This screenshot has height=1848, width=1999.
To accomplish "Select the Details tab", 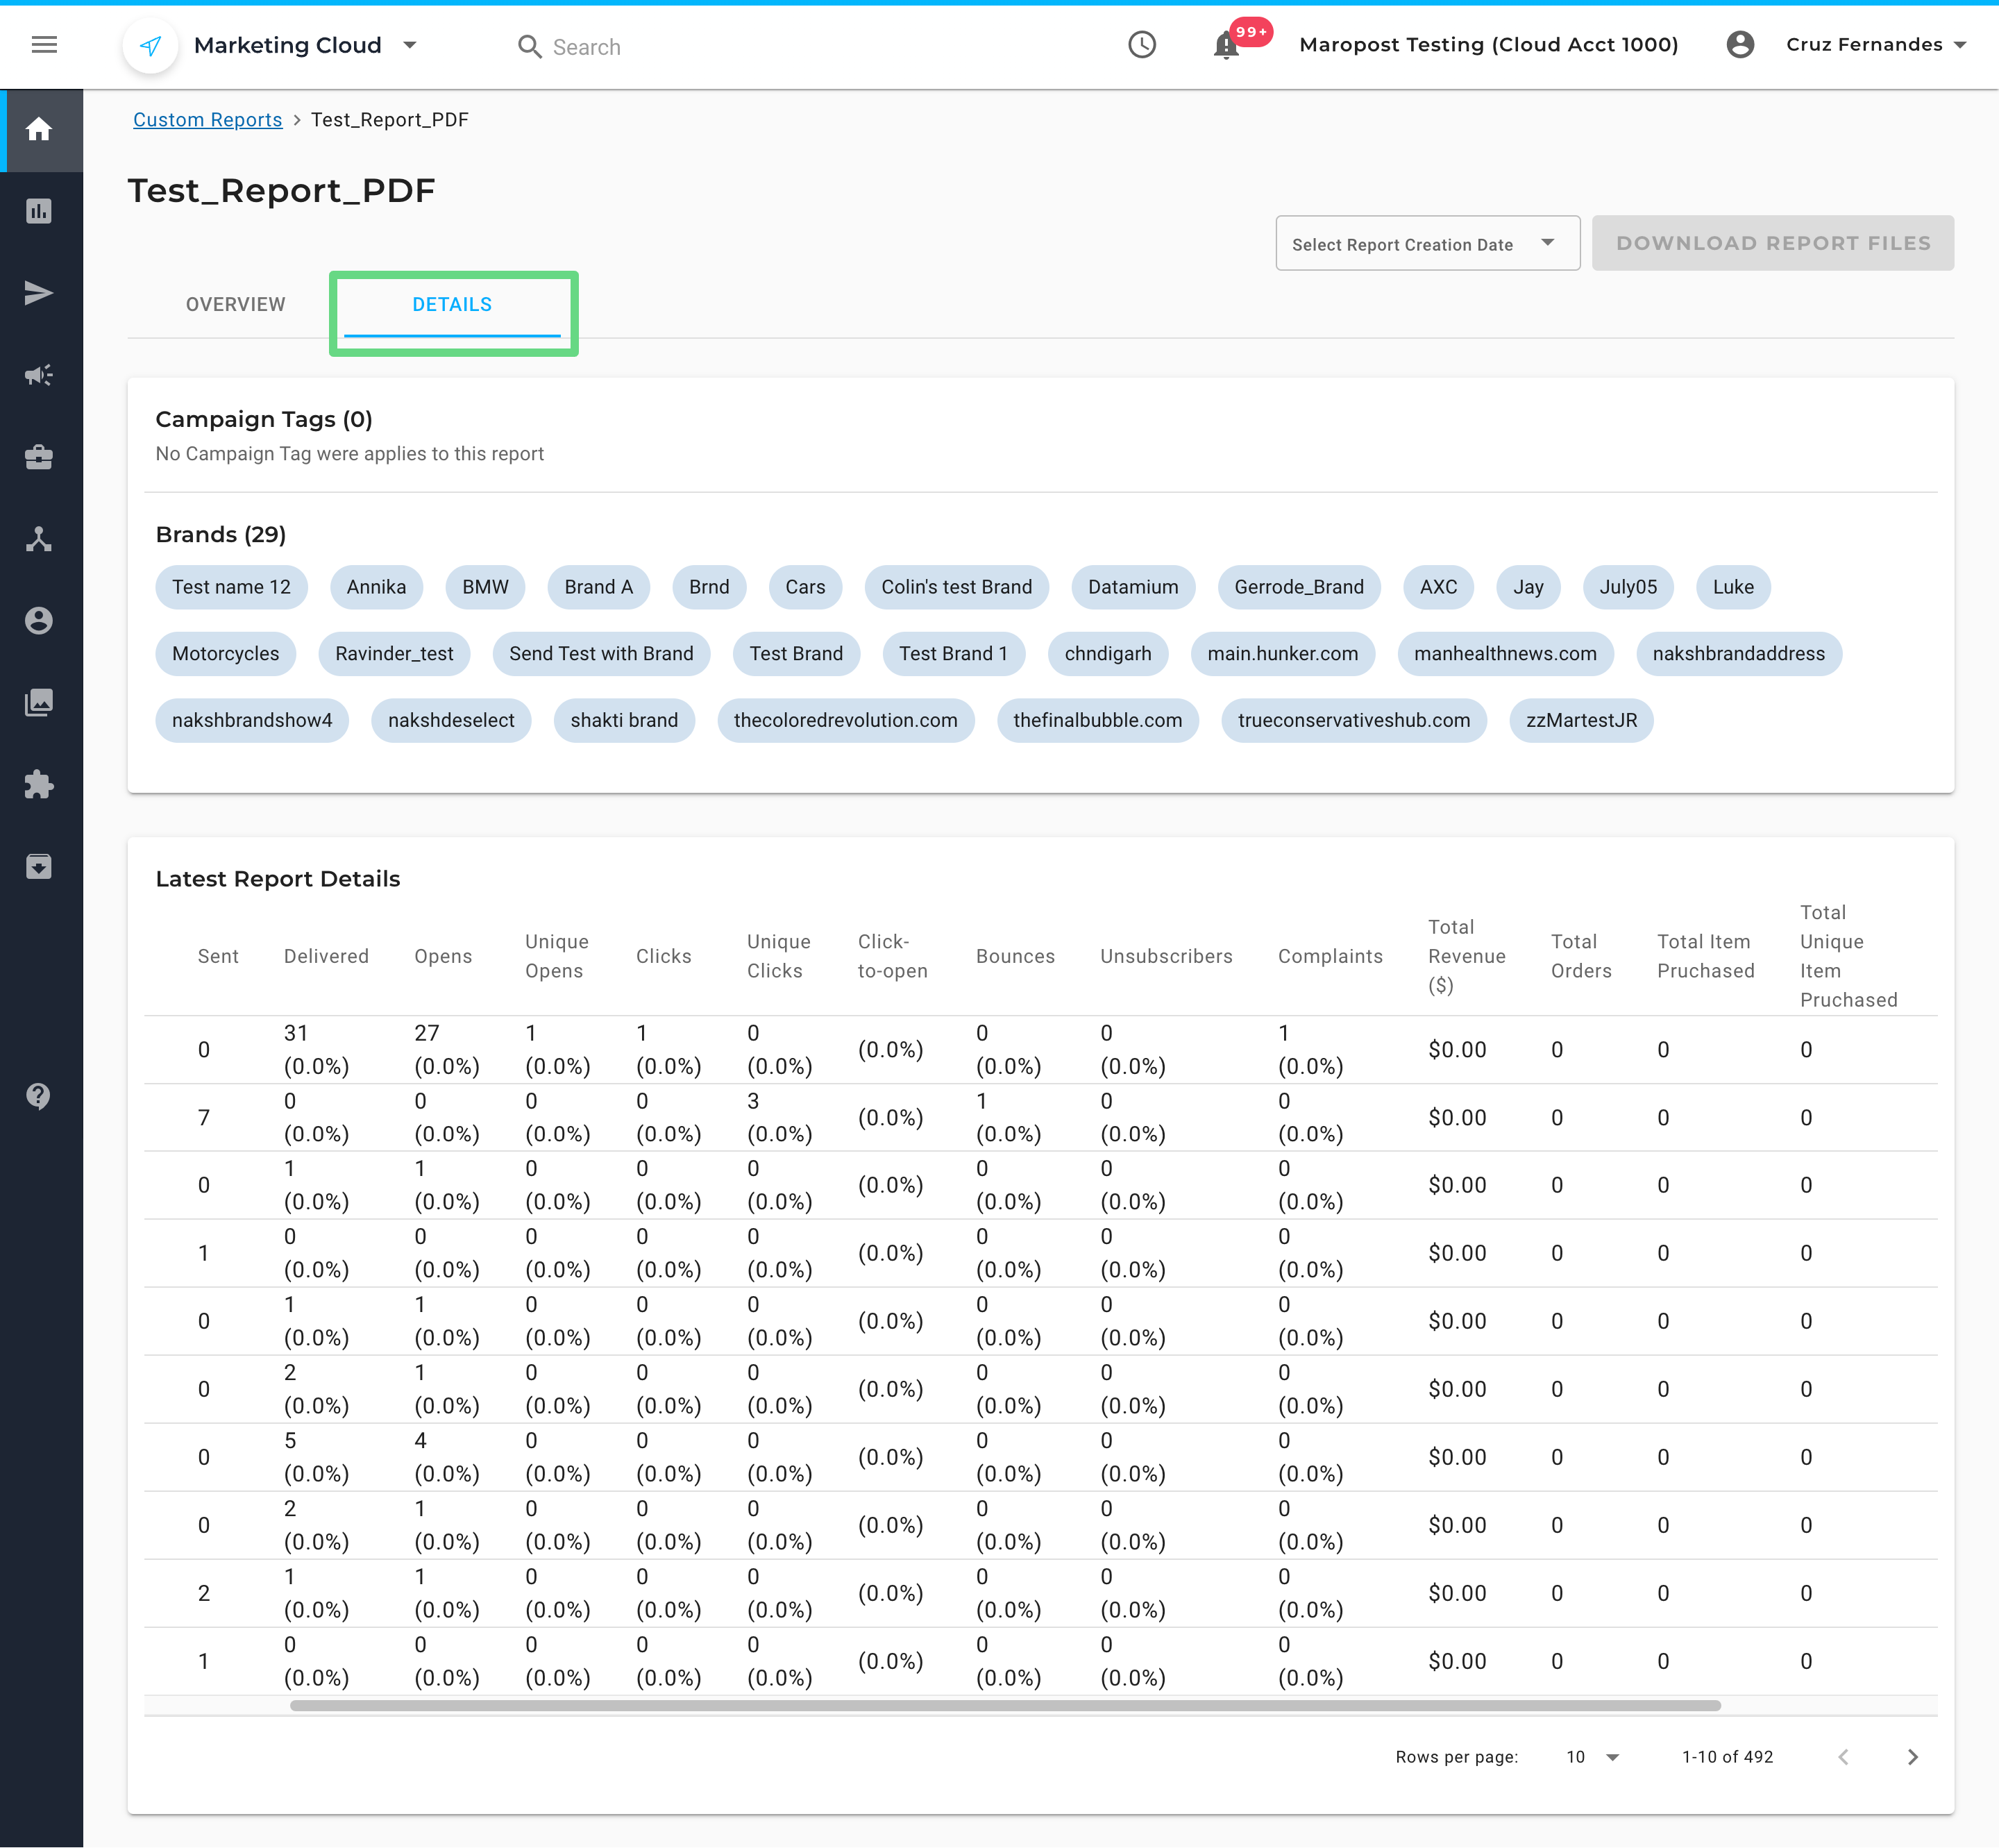I will (x=452, y=304).
